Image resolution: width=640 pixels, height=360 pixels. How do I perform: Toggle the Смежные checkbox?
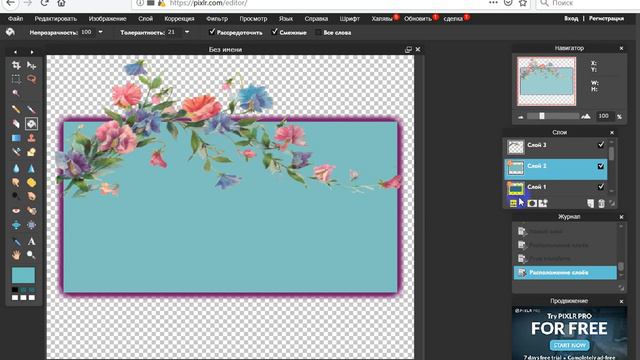tap(275, 32)
